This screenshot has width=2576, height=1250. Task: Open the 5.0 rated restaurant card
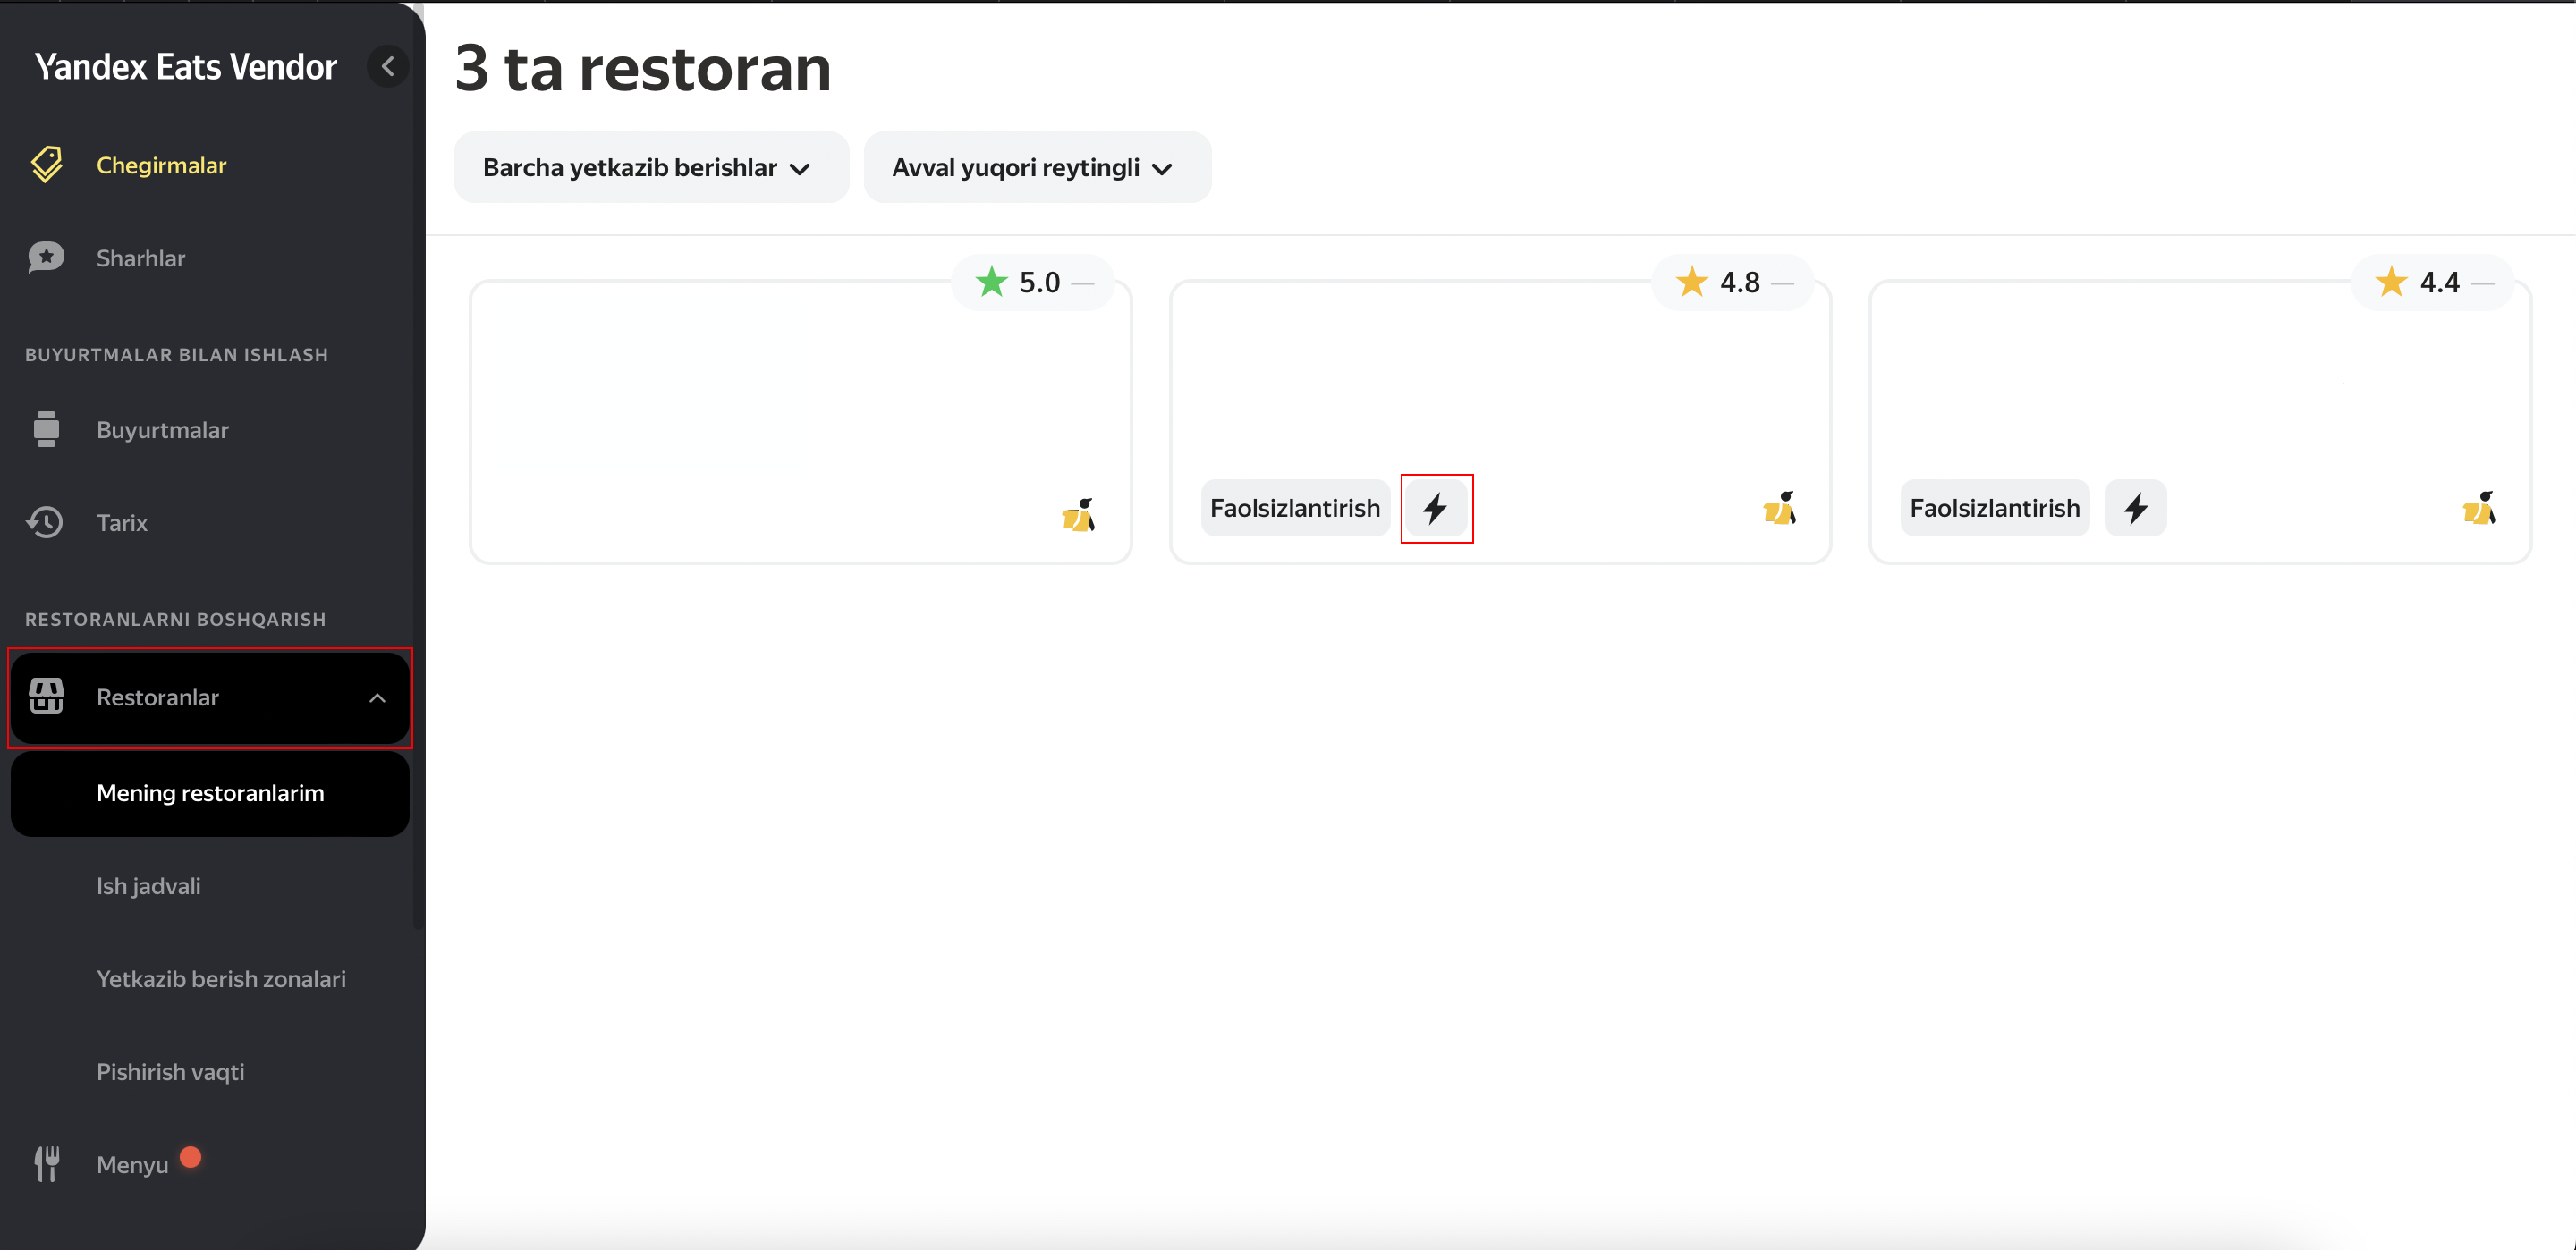800,422
